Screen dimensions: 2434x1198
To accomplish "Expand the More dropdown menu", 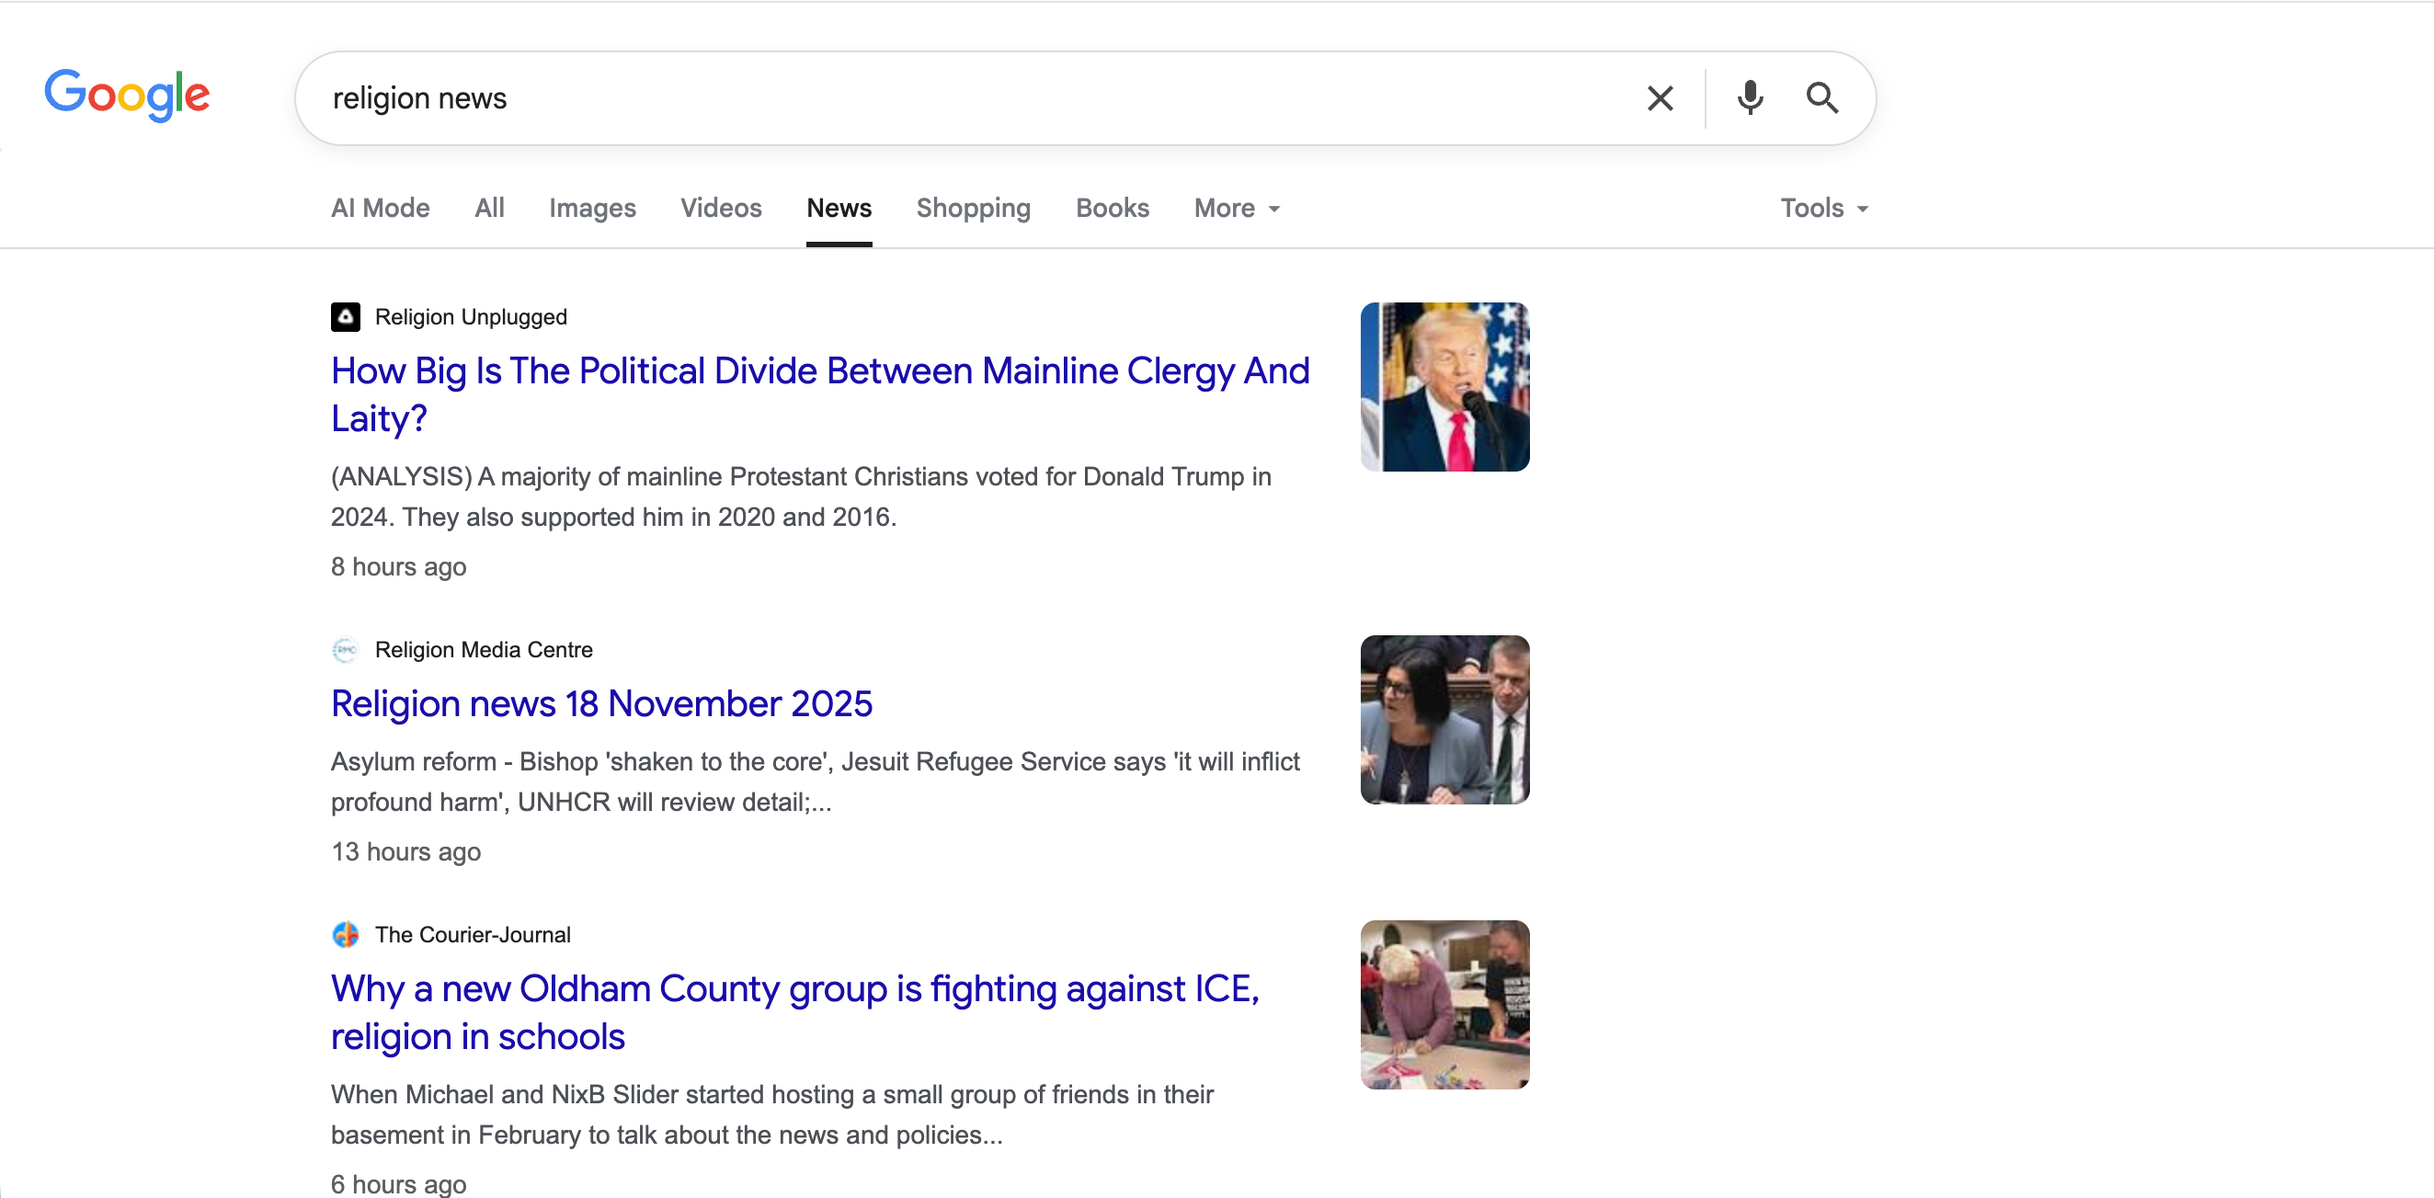I will [1237, 208].
